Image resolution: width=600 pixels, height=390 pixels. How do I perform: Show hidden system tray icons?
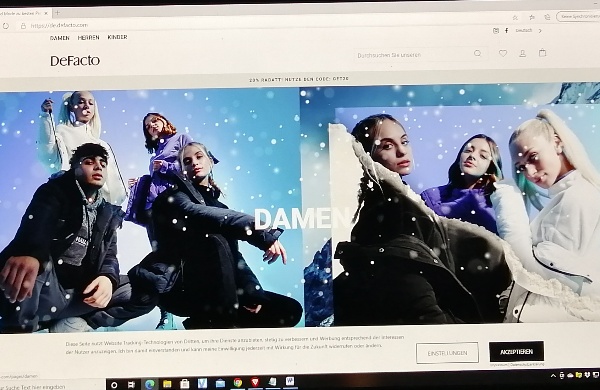pyautogui.click(x=553, y=376)
